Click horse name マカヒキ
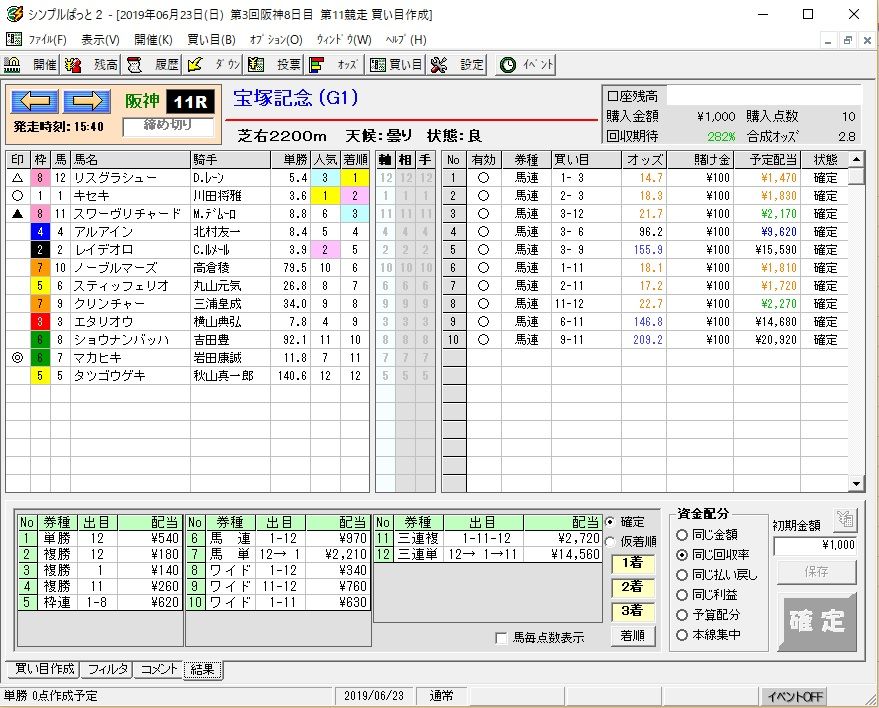Screen dimensions: 879x708 pyautogui.click(x=98, y=358)
